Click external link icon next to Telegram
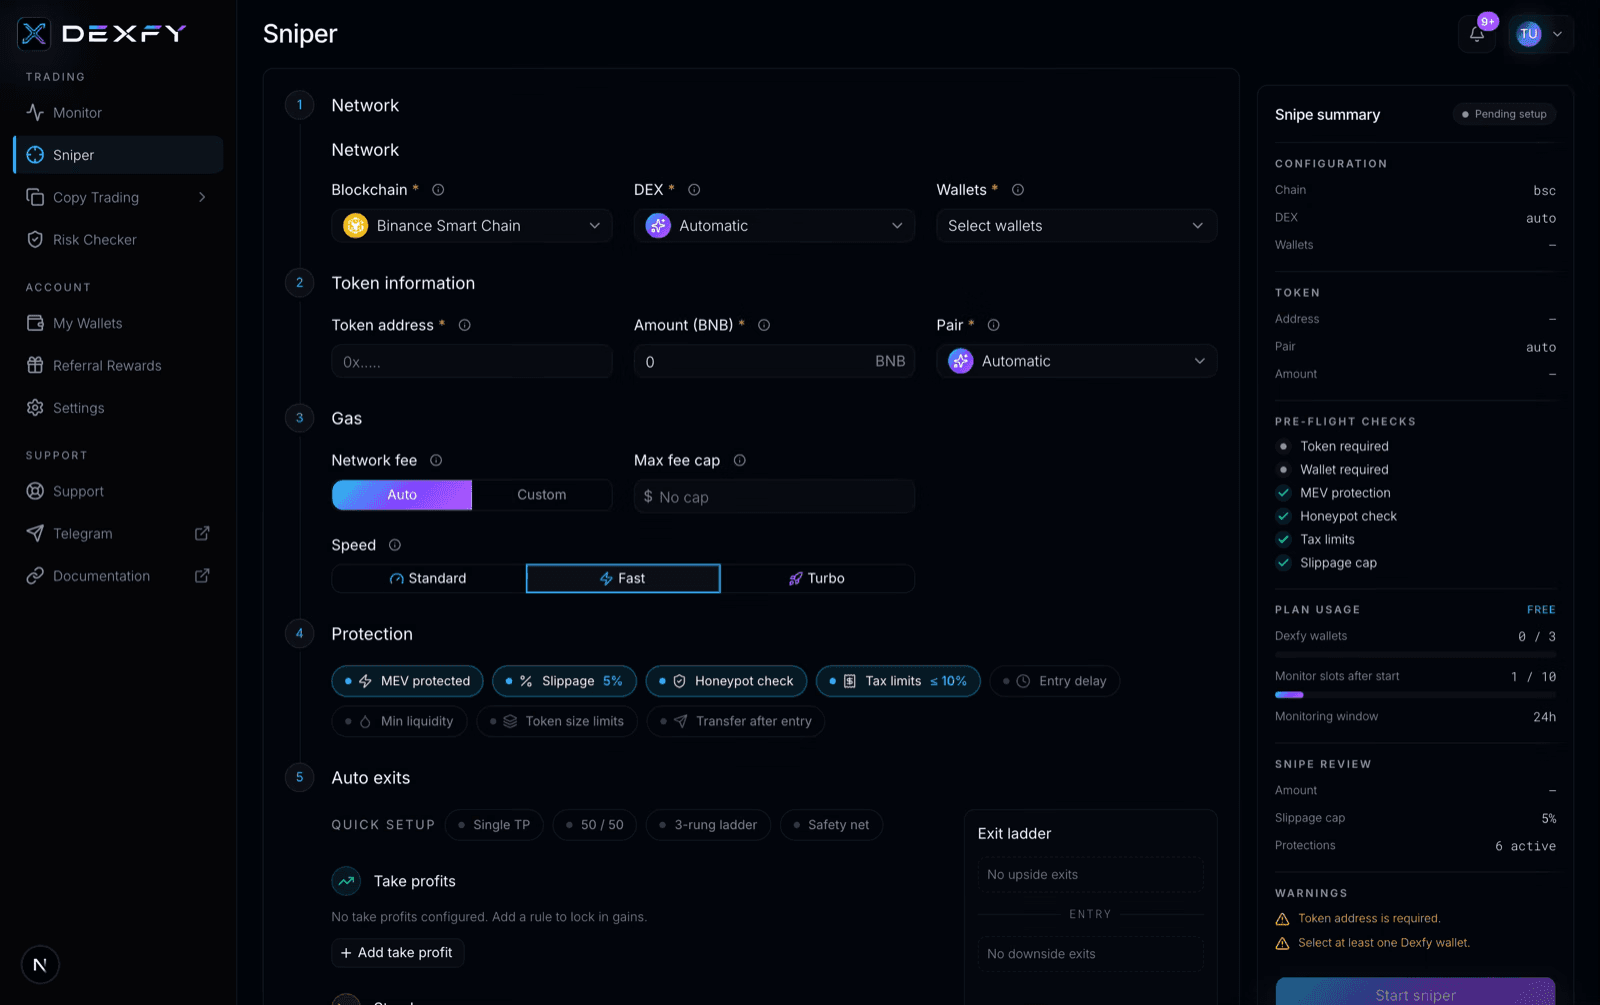Image resolution: width=1600 pixels, height=1005 pixels. tap(202, 533)
